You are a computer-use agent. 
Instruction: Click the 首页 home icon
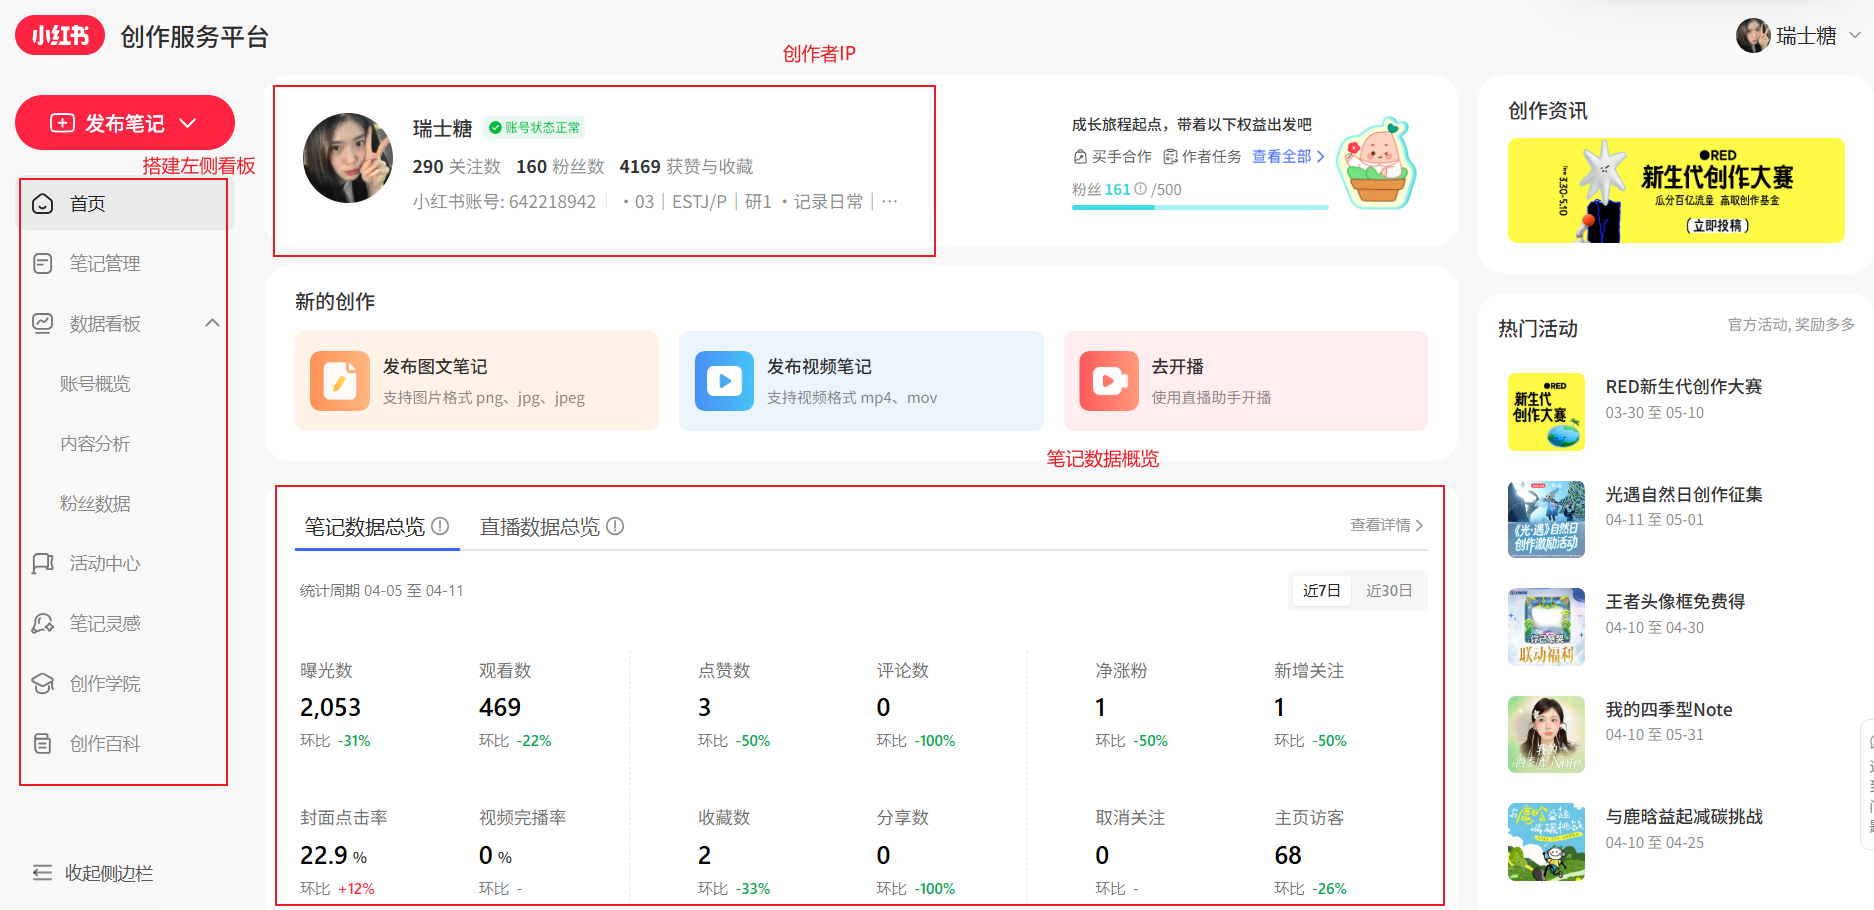pos(43,204)
